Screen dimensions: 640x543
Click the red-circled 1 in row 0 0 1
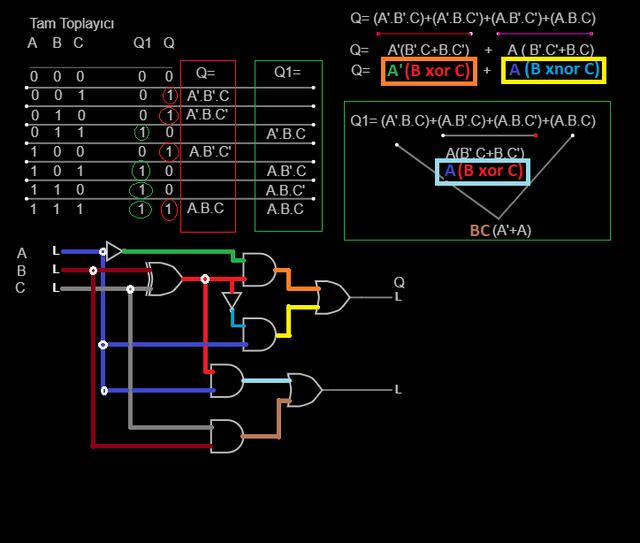(169, 96)
